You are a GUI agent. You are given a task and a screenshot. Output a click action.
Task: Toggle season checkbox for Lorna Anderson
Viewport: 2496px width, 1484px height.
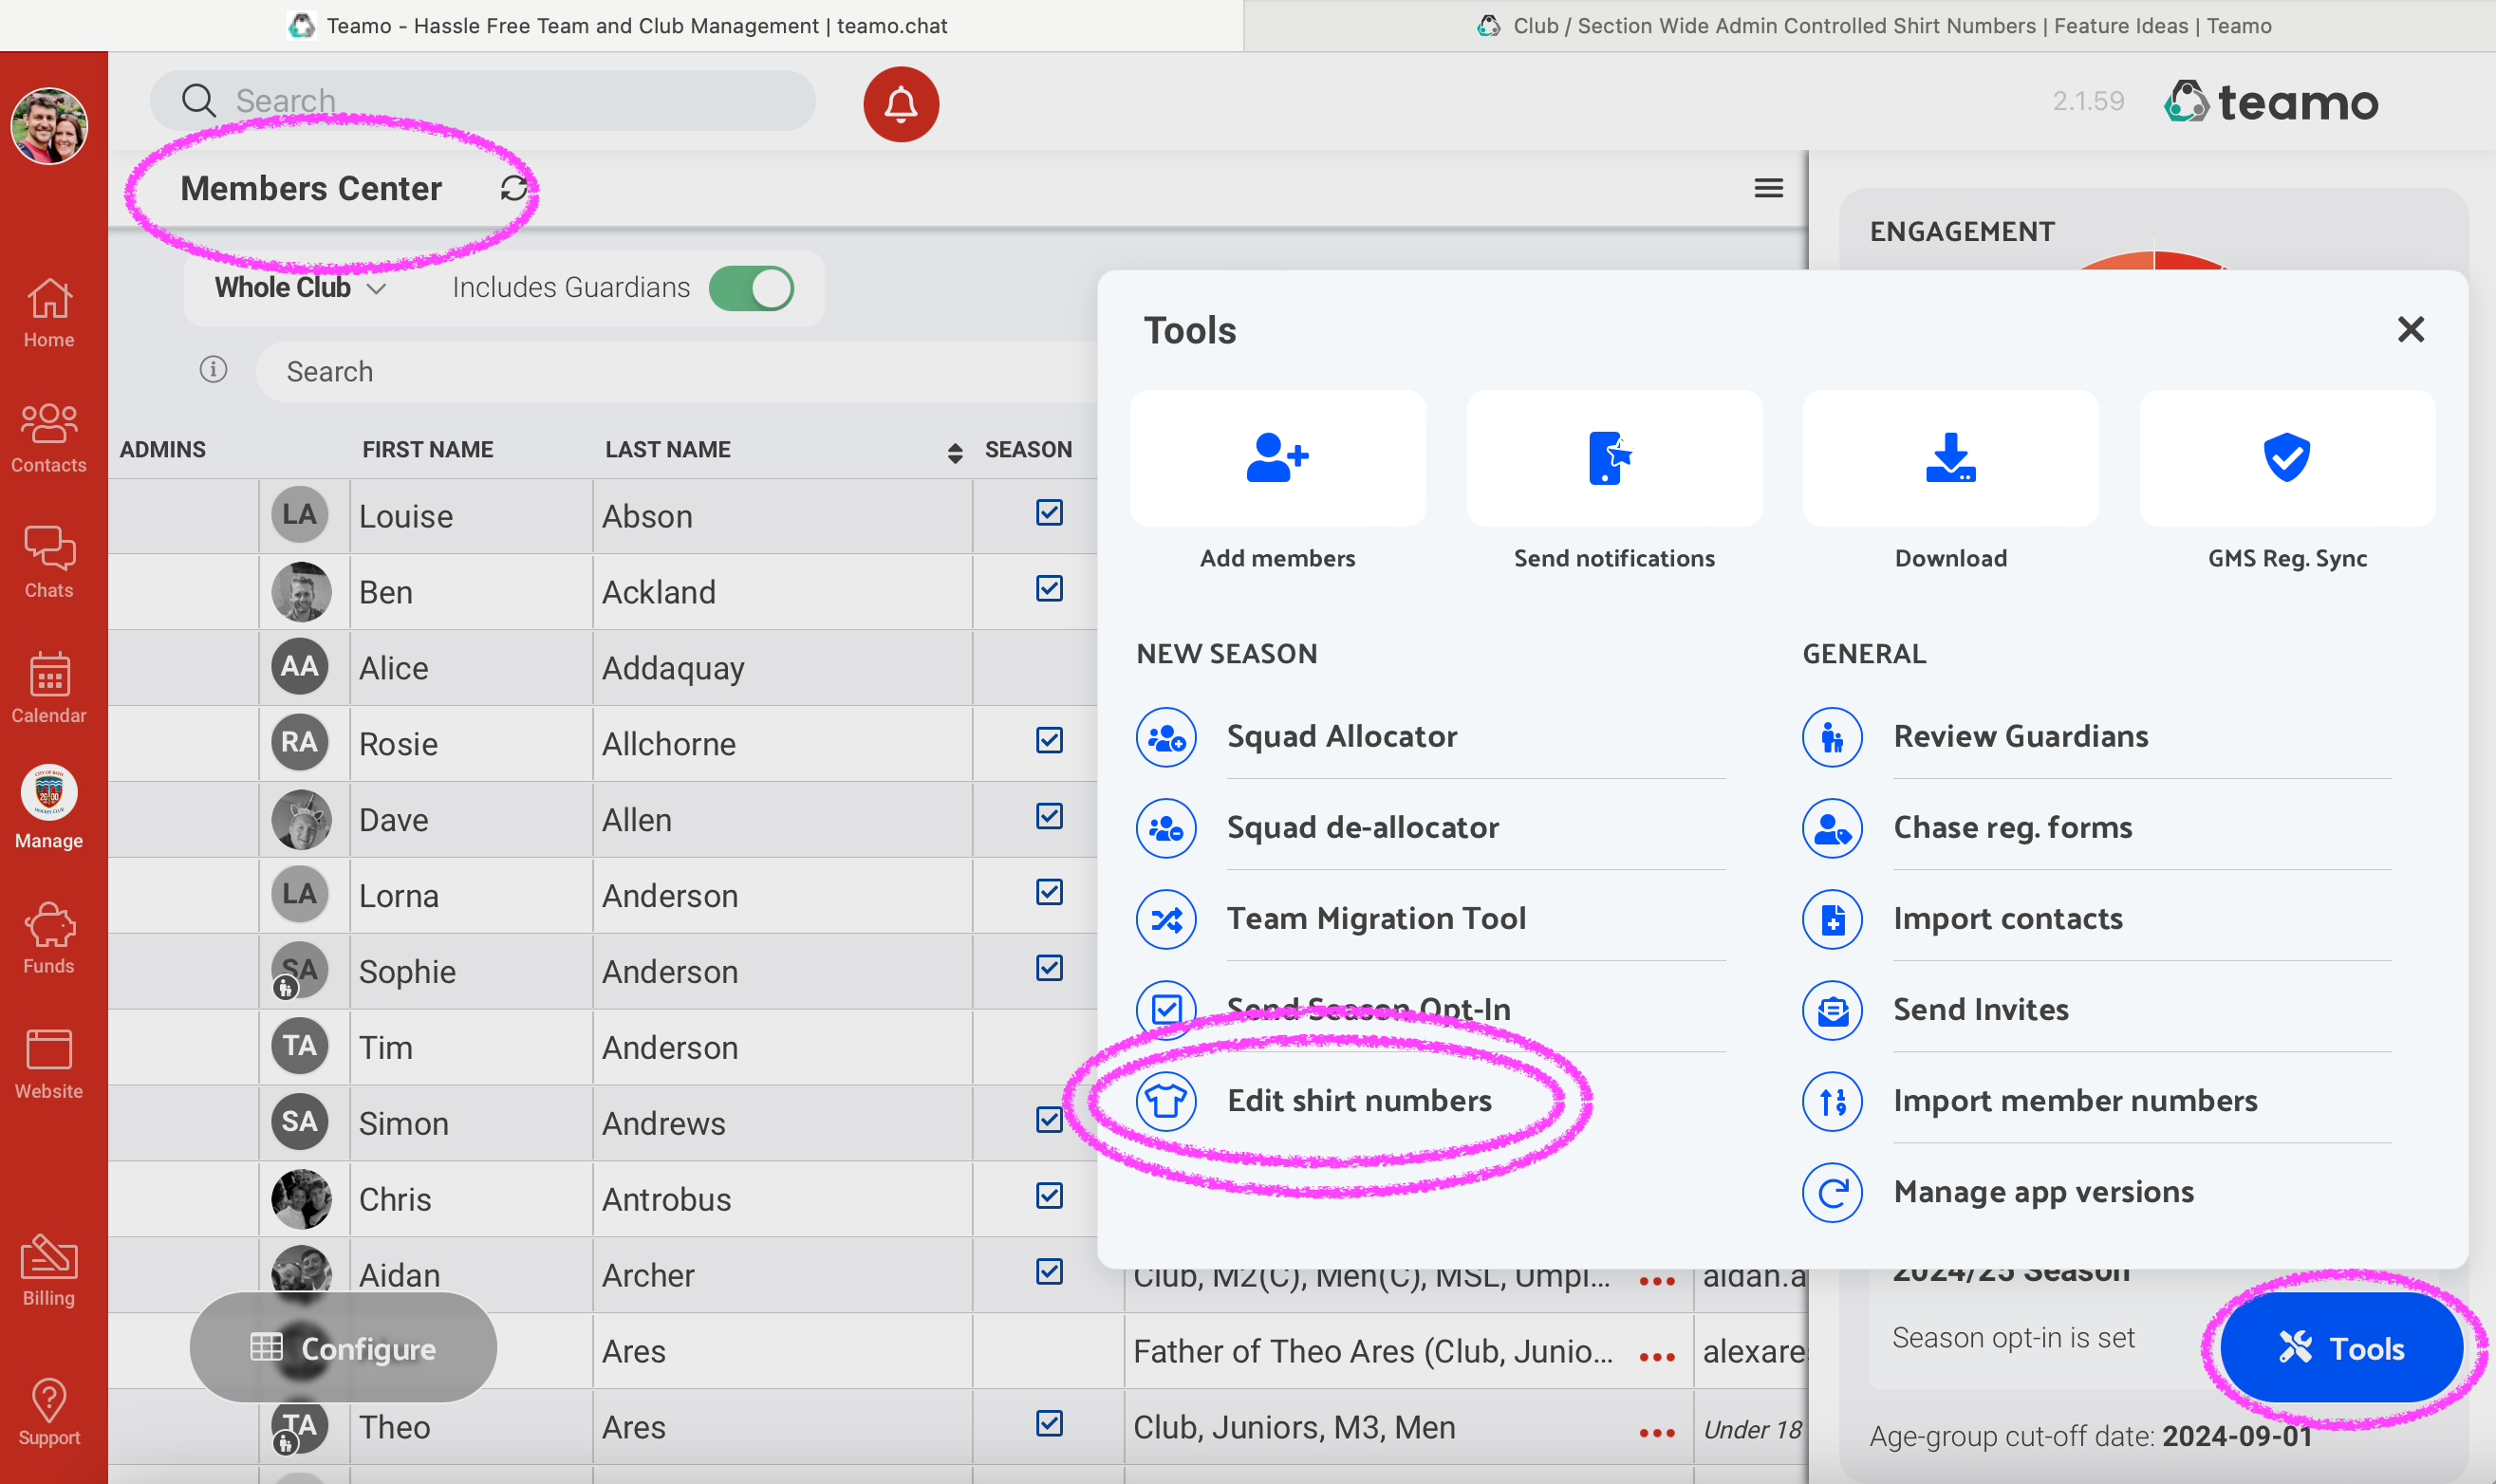(1049, 893)
